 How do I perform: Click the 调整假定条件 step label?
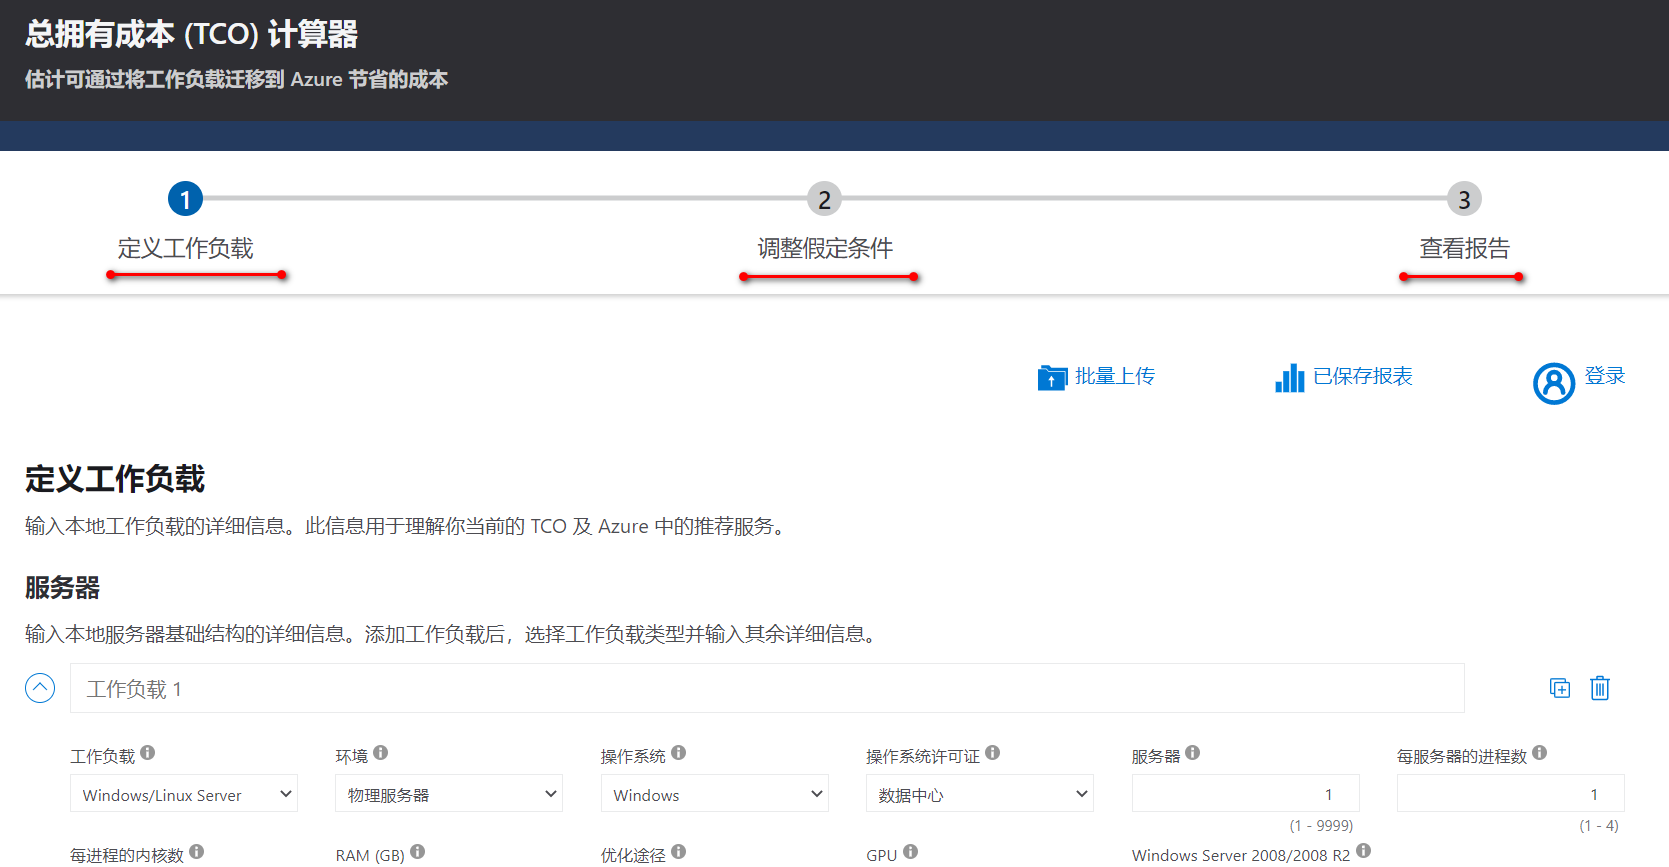(x=825, y=248)
